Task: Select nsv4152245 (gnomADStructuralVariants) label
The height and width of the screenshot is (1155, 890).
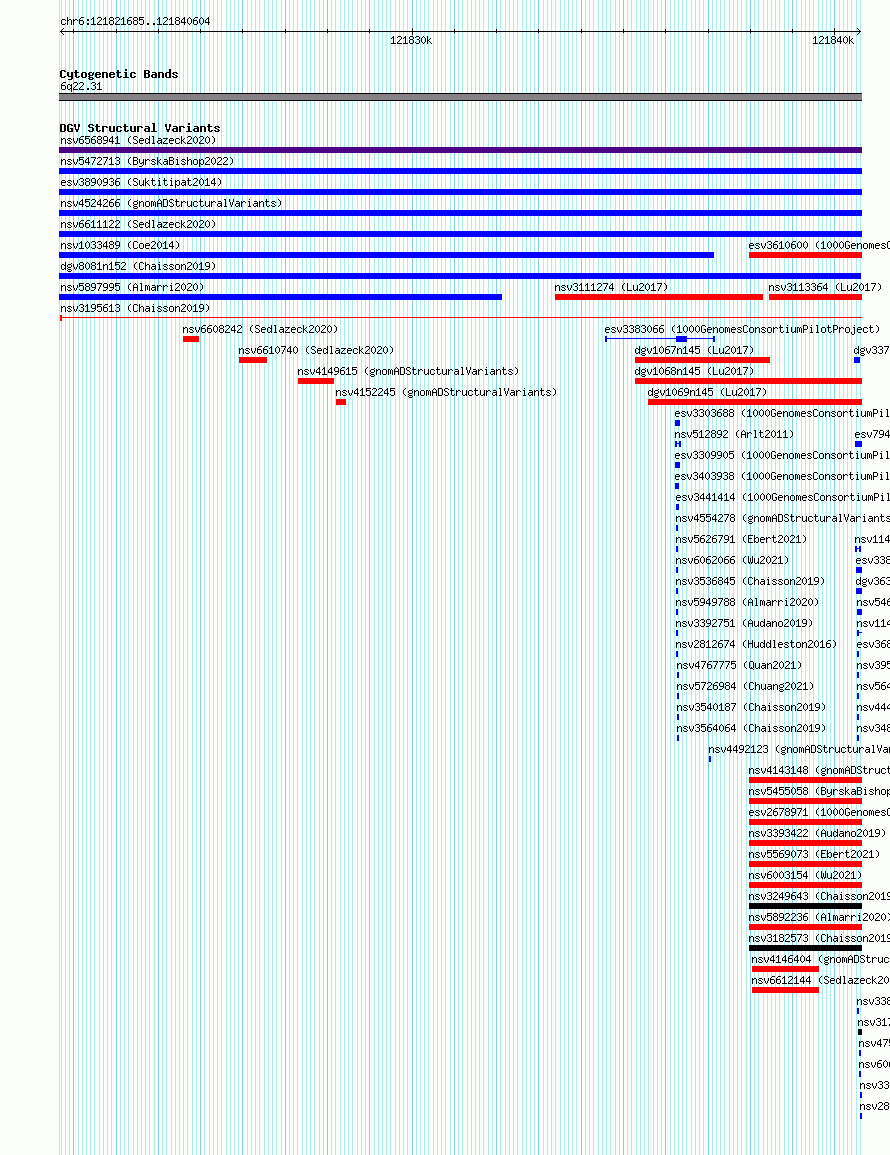Action: pyautogui.click(x=446, y=393)
